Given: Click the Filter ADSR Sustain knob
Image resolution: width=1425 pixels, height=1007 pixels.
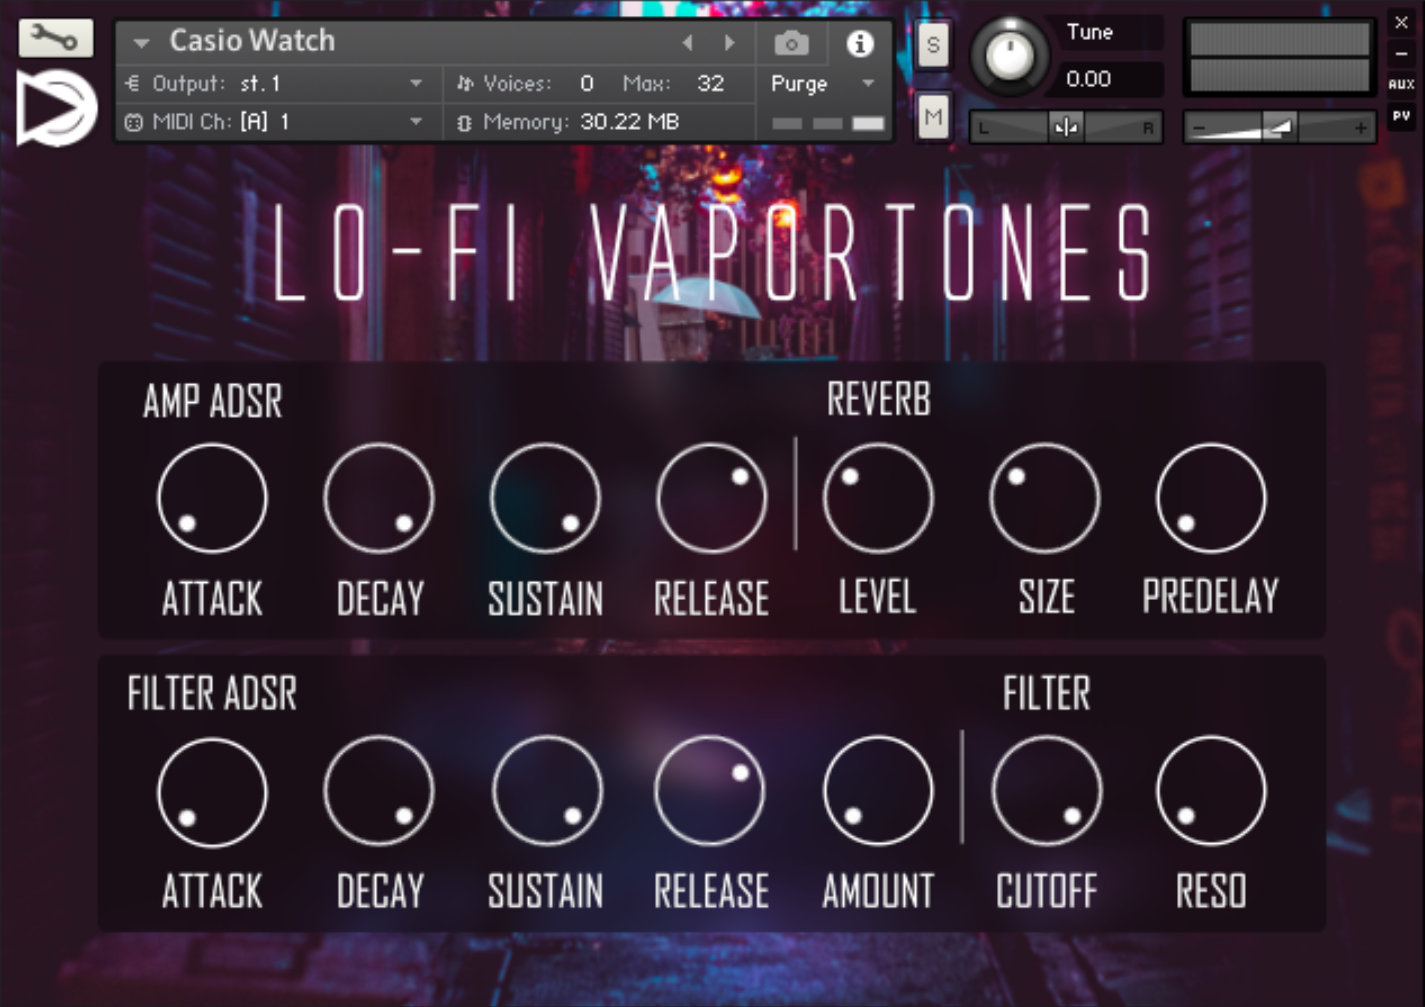Looking at the screenshot, I should coord(547,792).
